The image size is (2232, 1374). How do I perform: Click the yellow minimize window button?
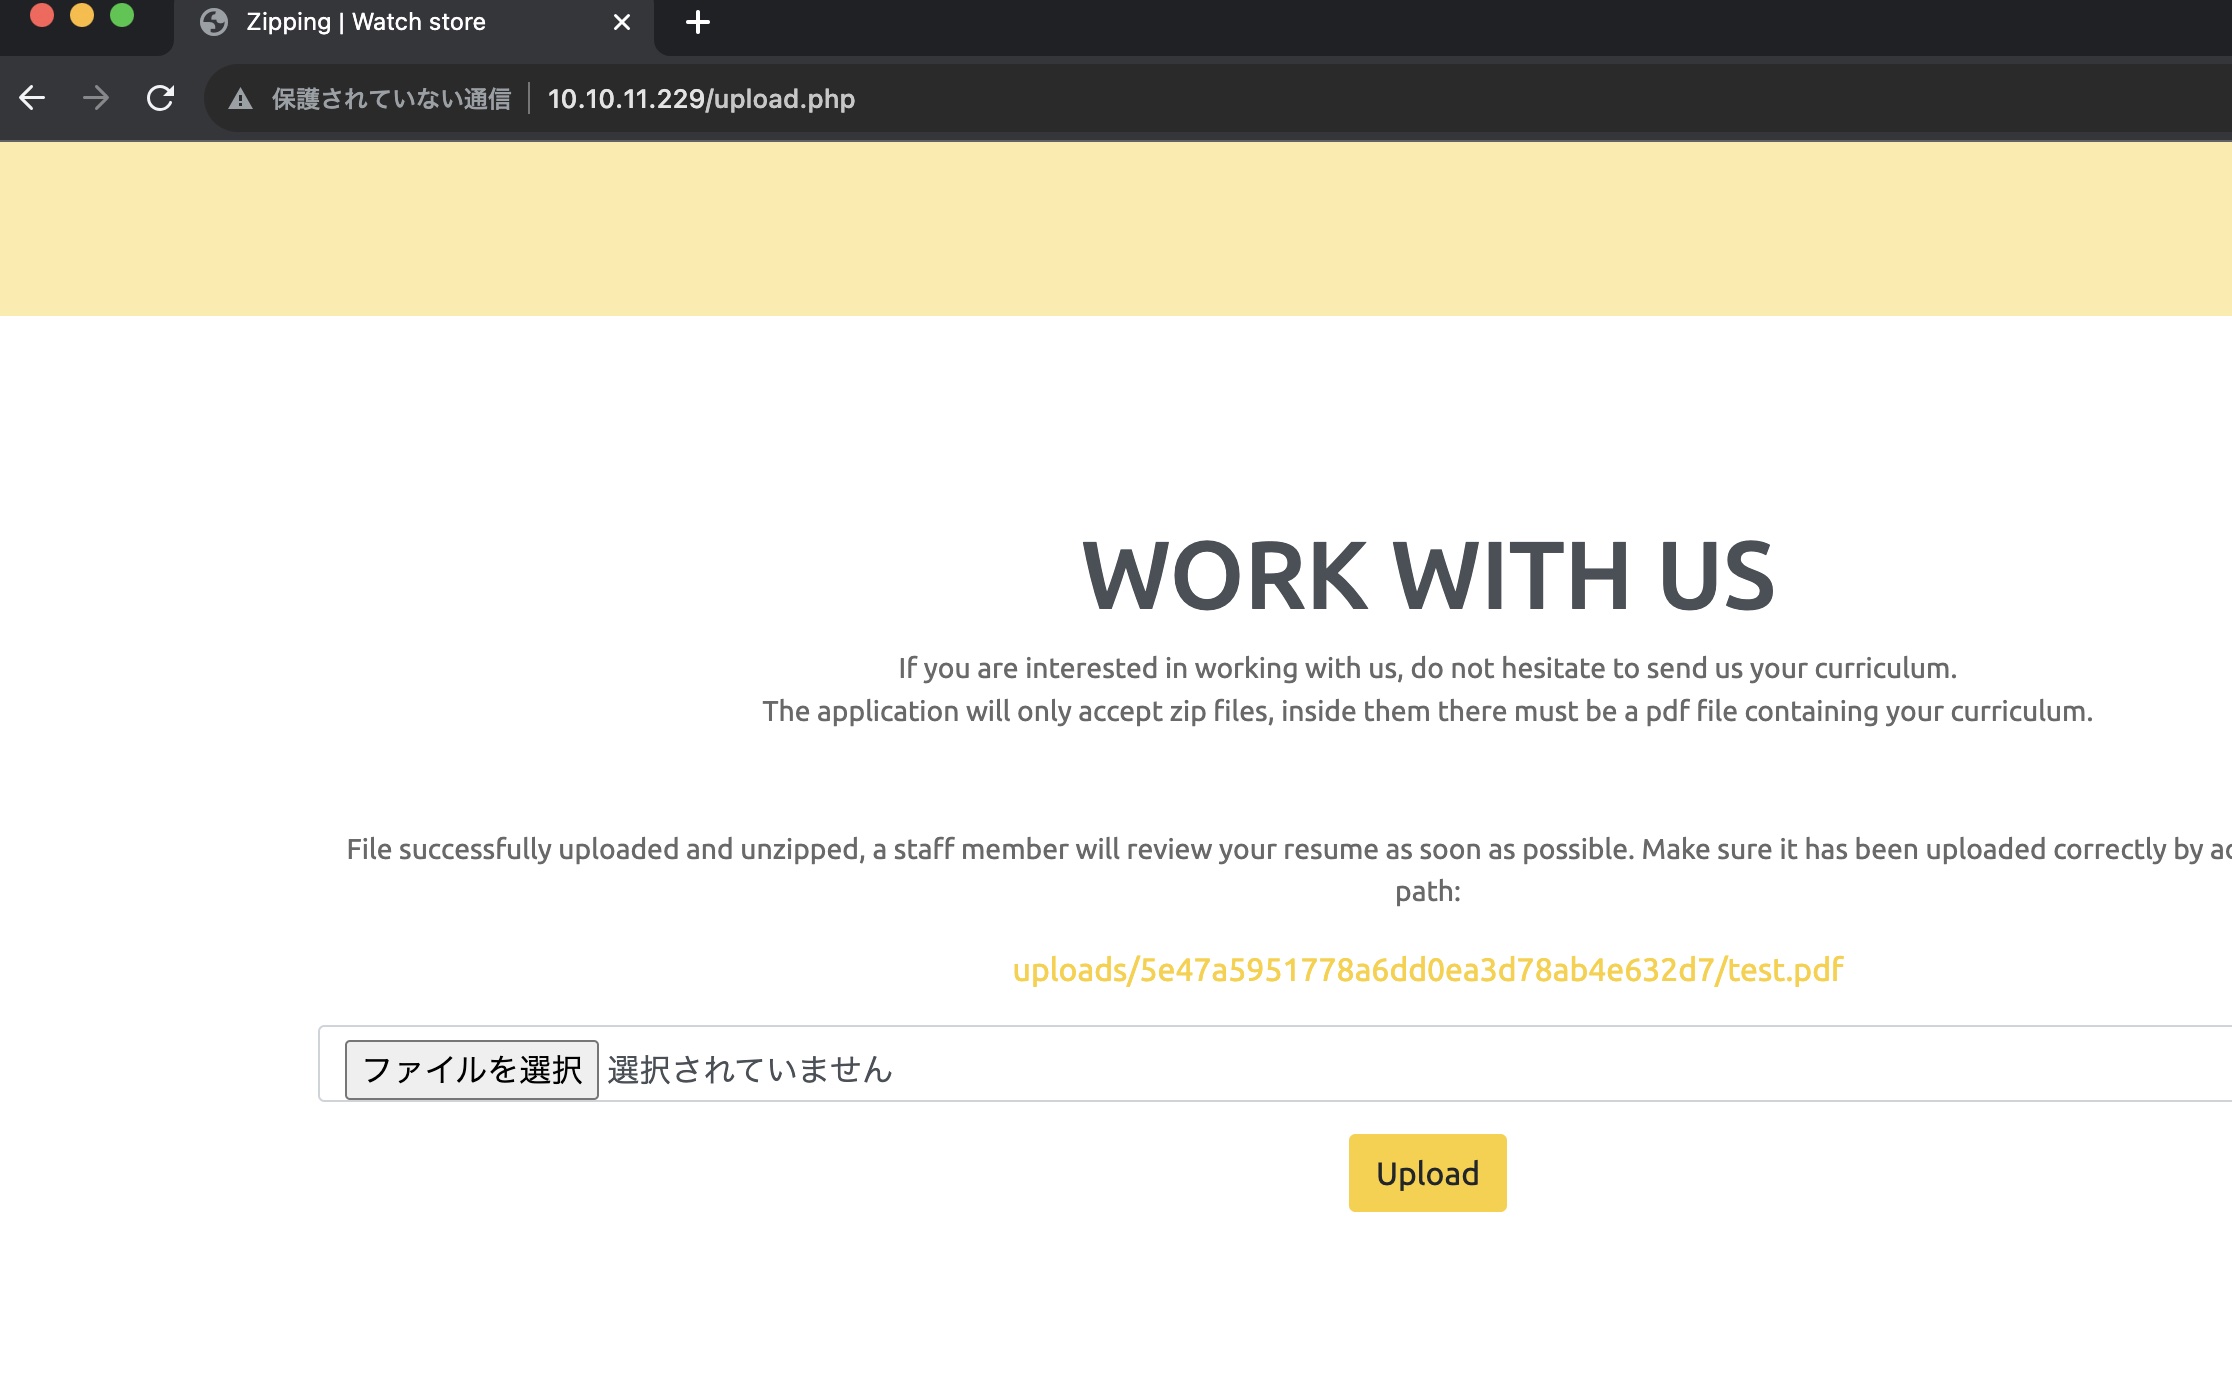tap(82, 15)
